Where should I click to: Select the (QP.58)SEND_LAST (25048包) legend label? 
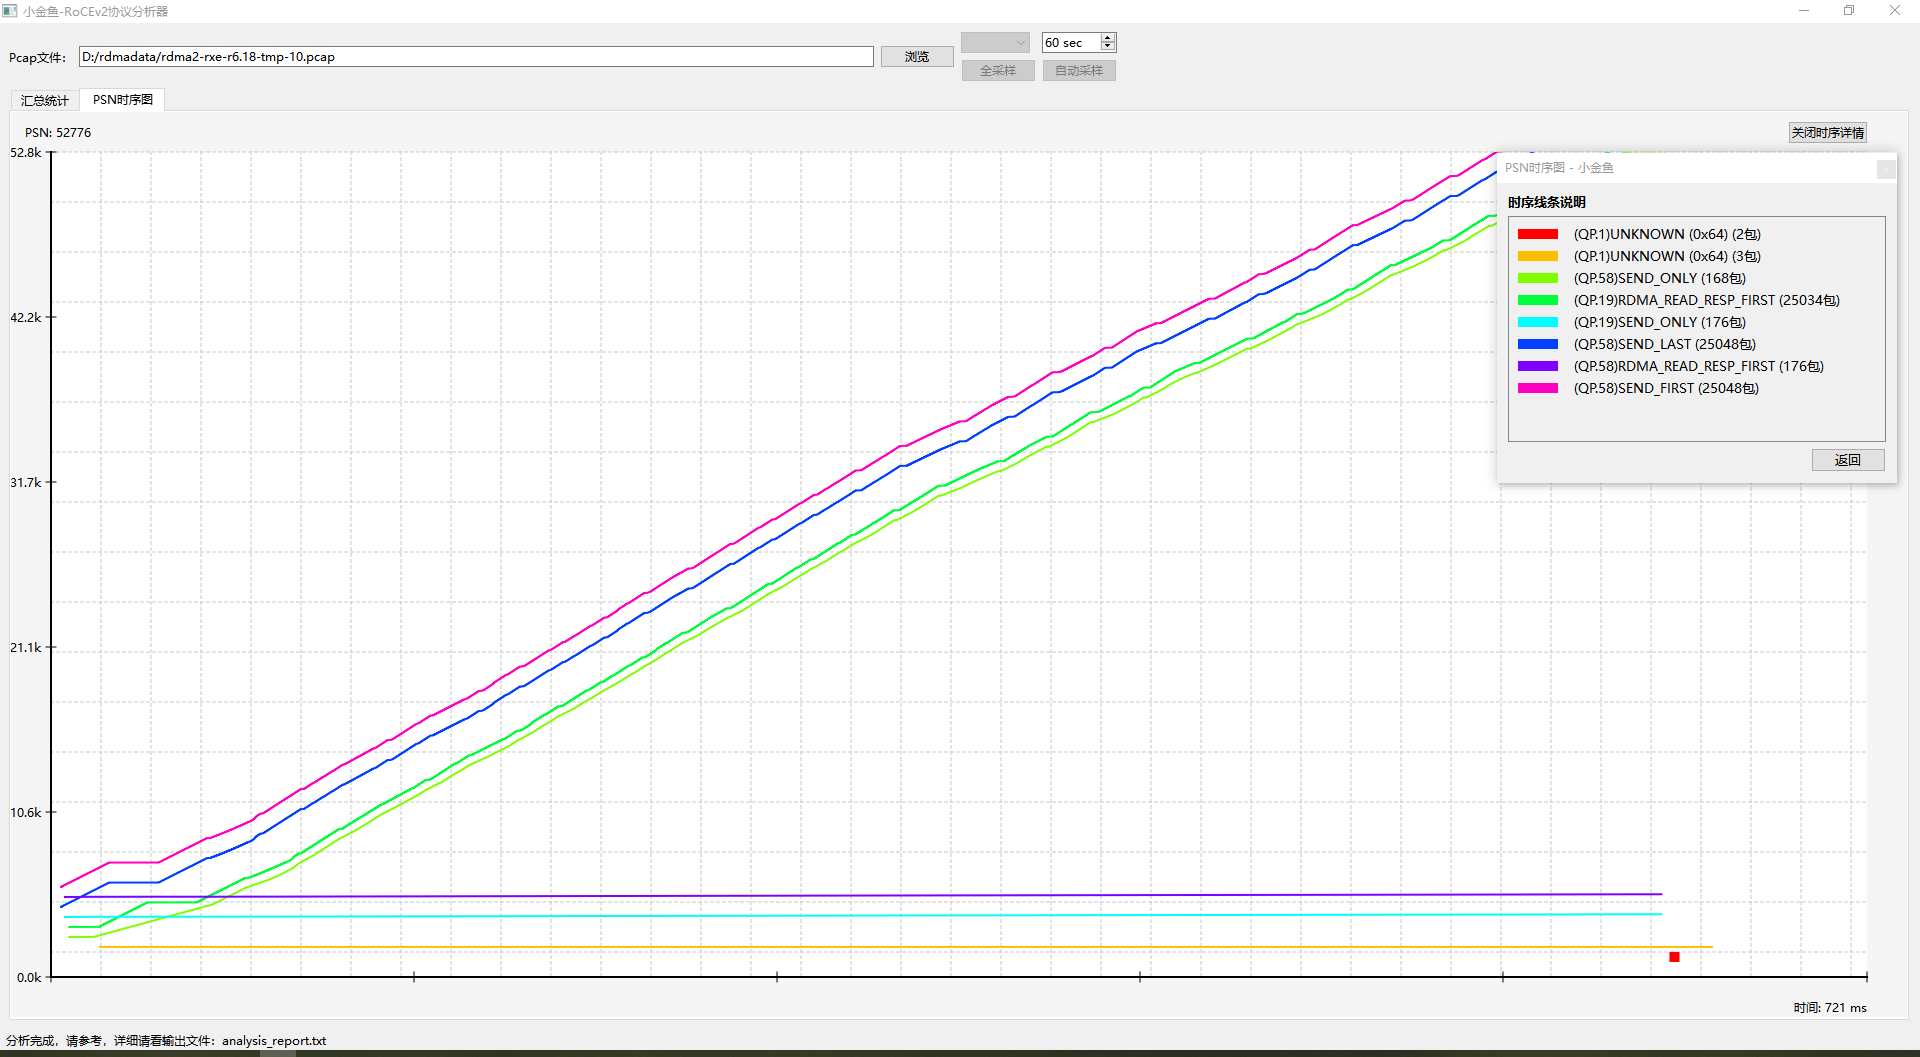click(x=1664, y=344)
